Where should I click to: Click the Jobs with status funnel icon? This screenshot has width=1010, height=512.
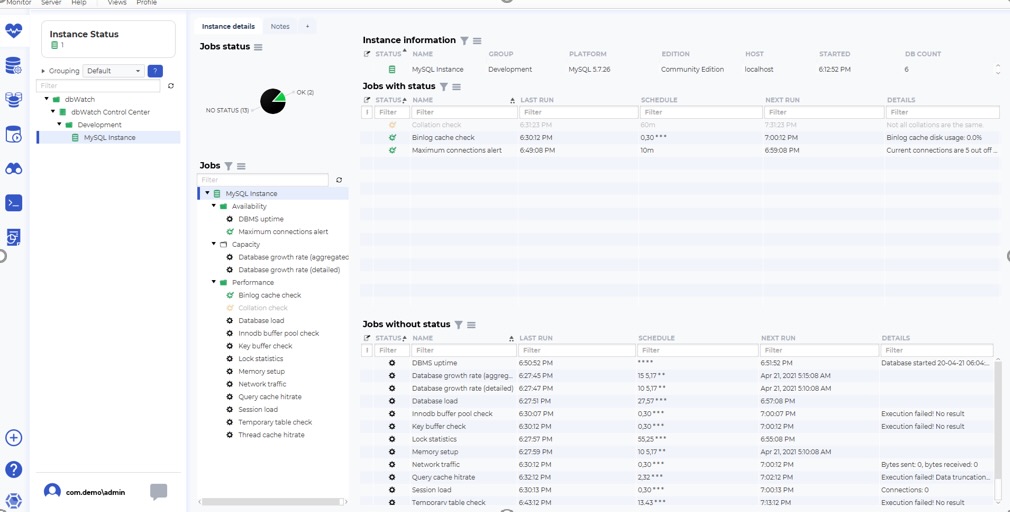[x=443, y=86]
